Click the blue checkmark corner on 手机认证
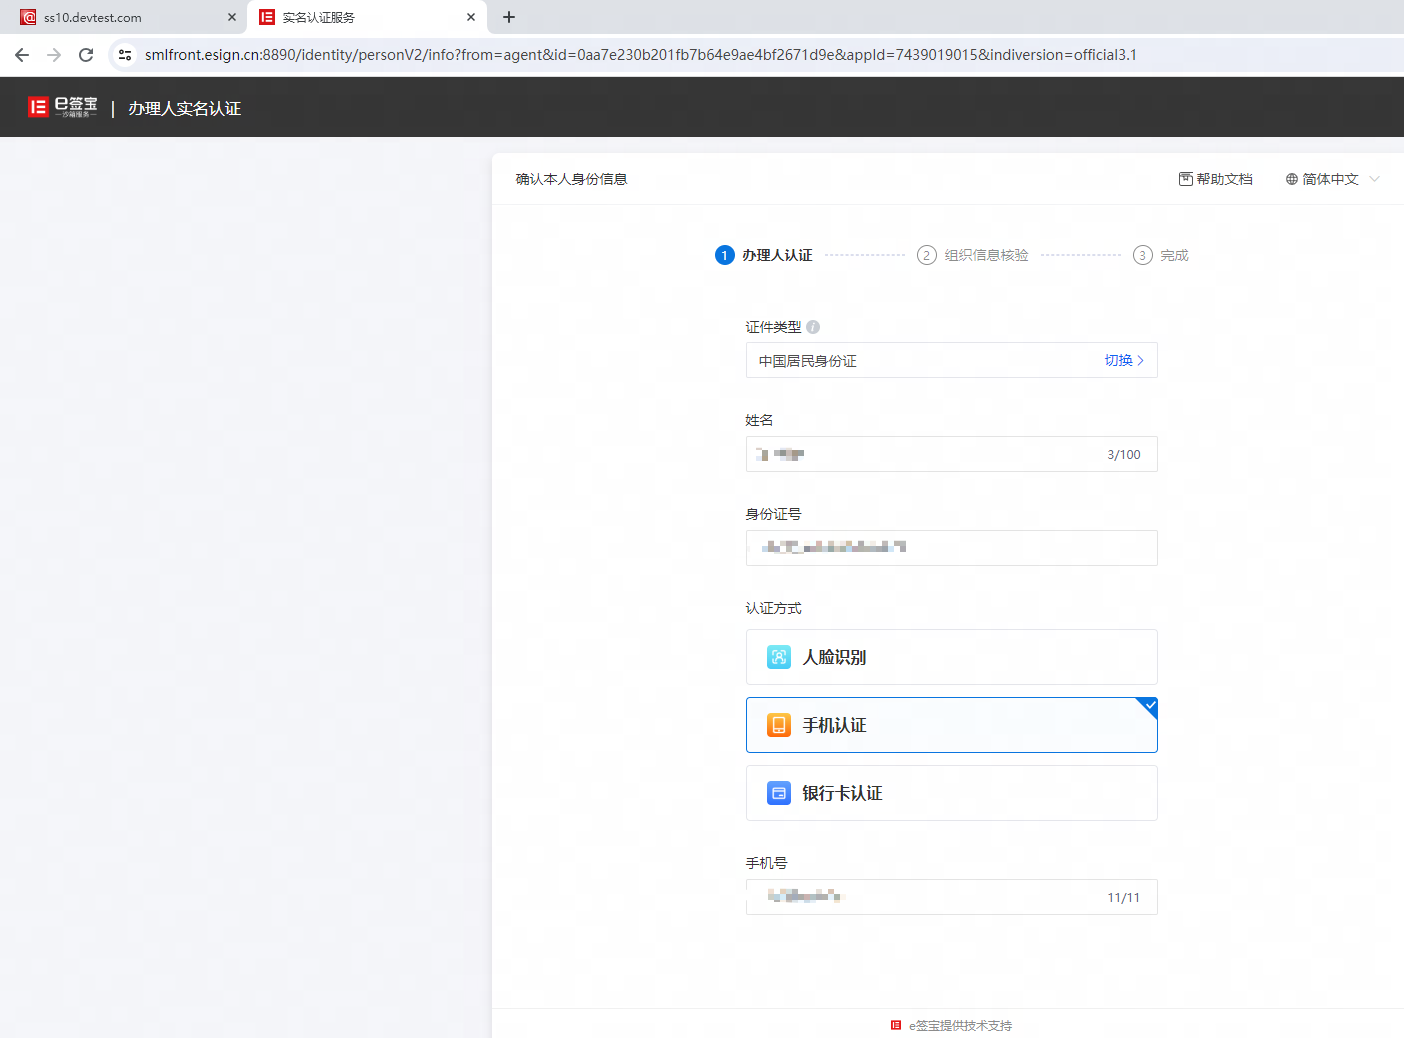This screenshot has height=1038, width=1404. coord(1149,706)
